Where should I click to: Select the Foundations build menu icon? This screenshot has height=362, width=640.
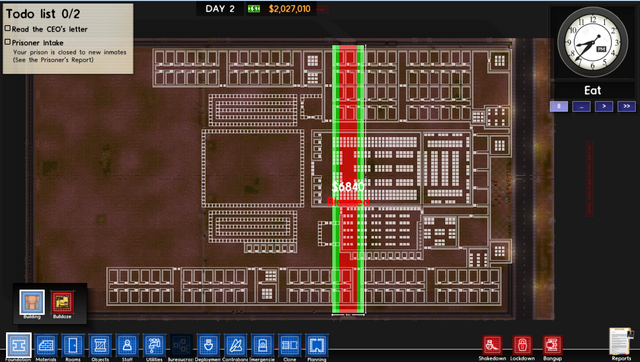(x=18, y=345)
